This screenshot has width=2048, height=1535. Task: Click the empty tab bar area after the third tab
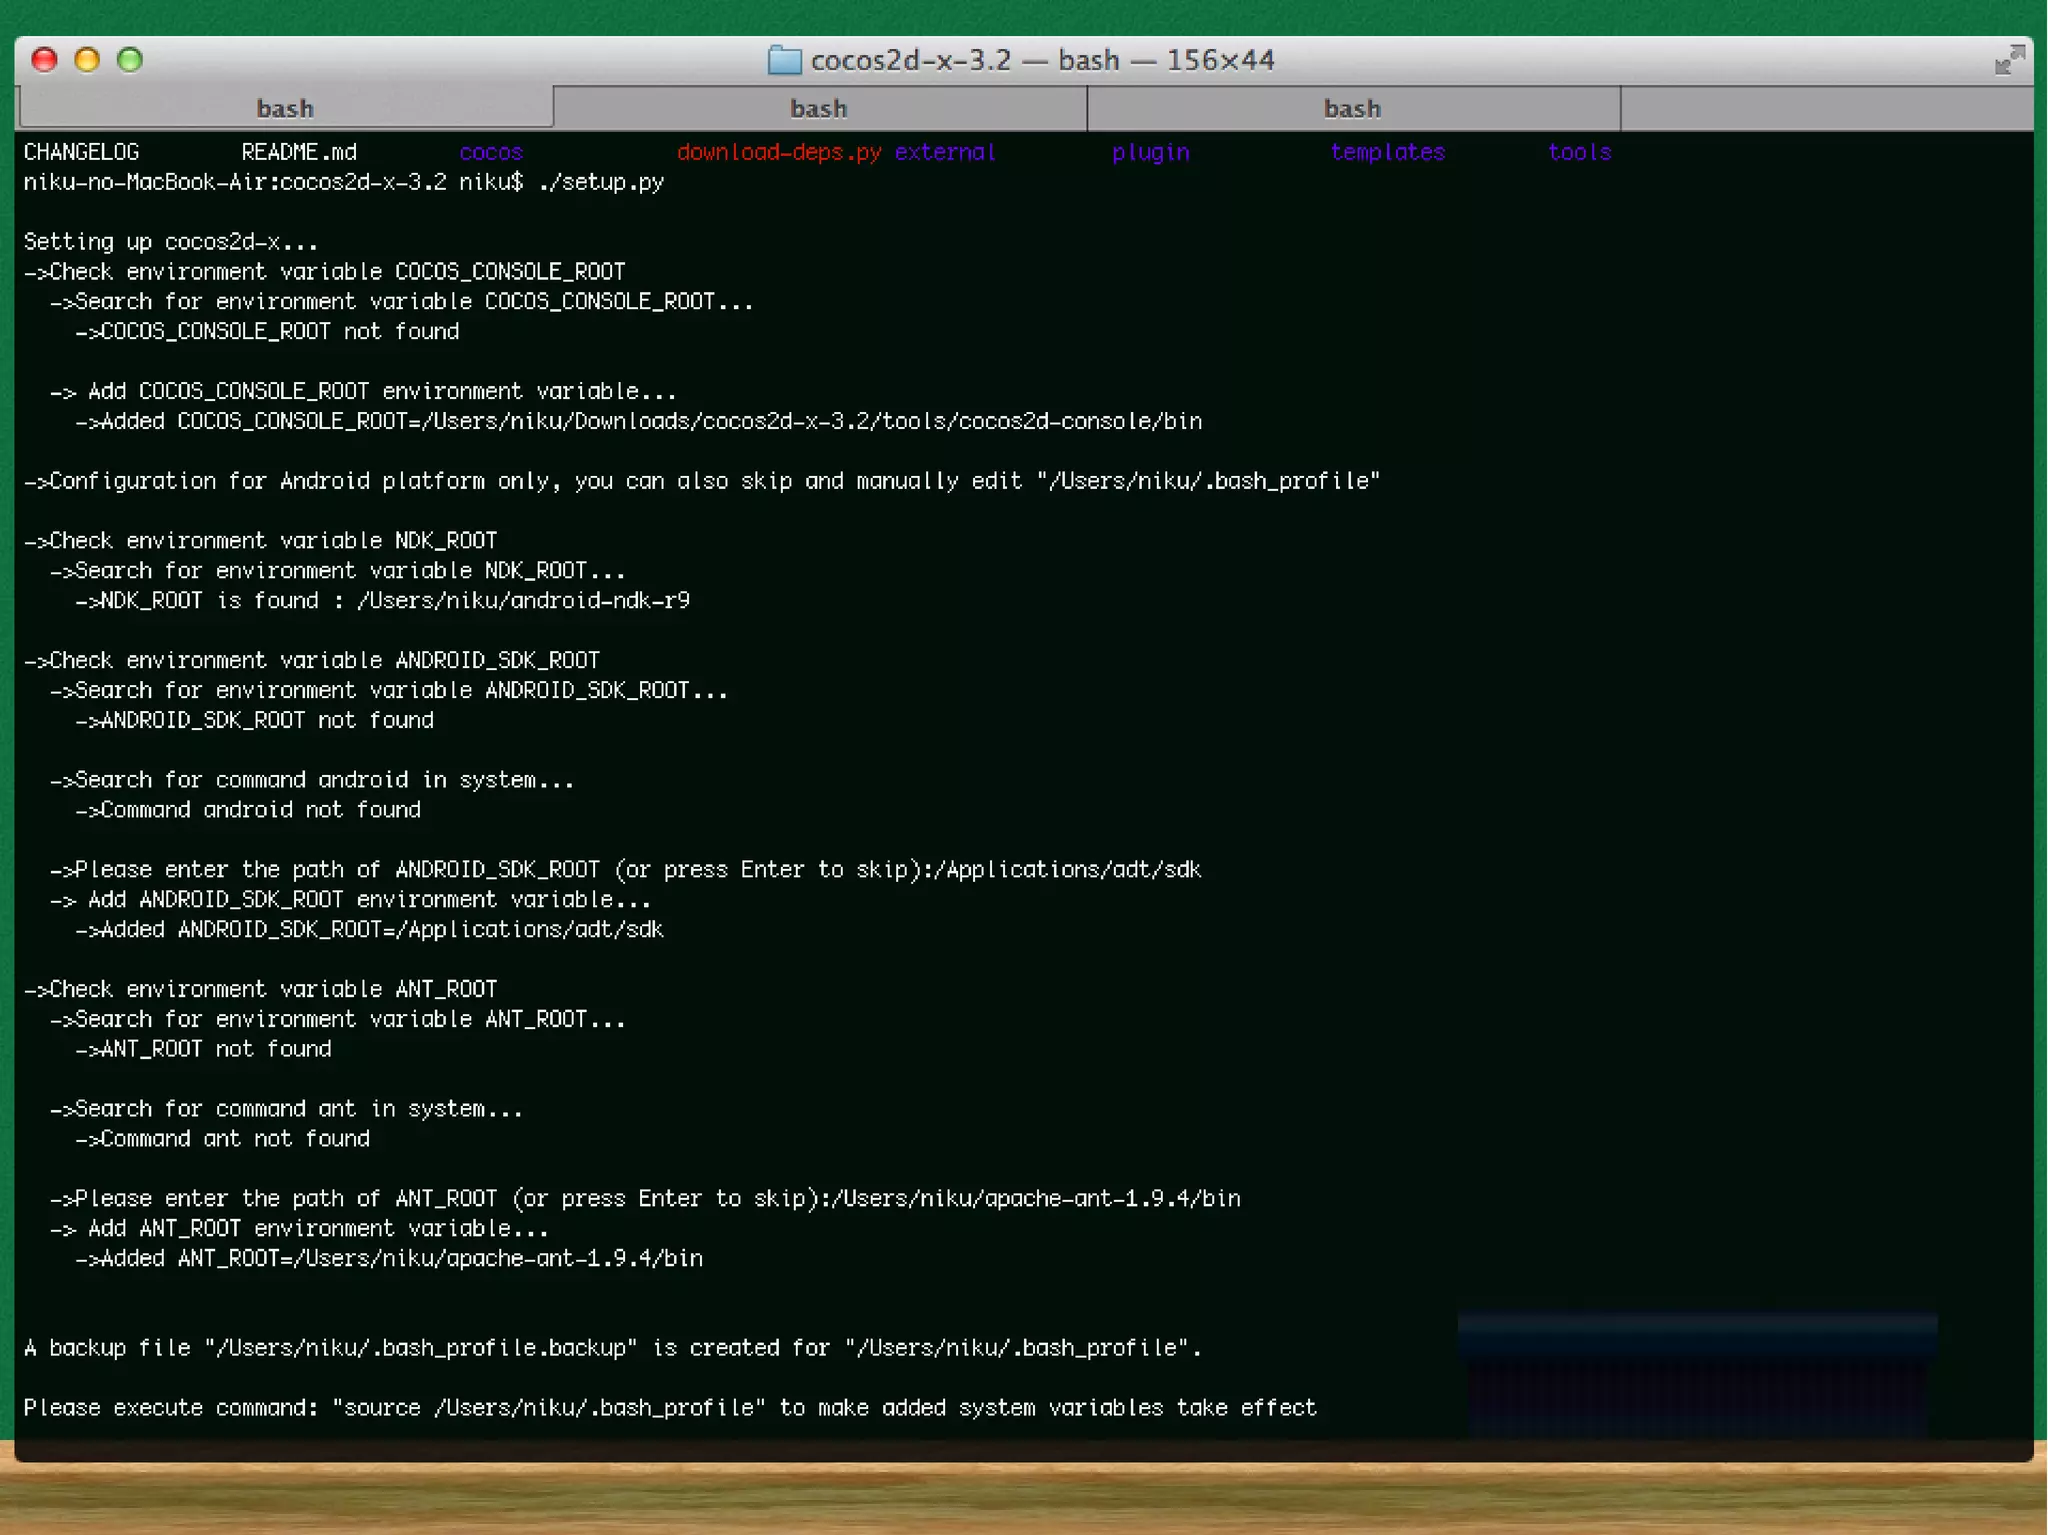[x=1826, y=108]
